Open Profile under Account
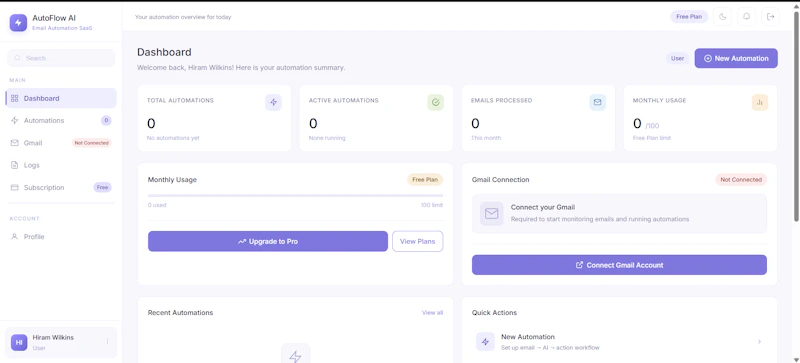800x363 pixels. pos(61,236)
